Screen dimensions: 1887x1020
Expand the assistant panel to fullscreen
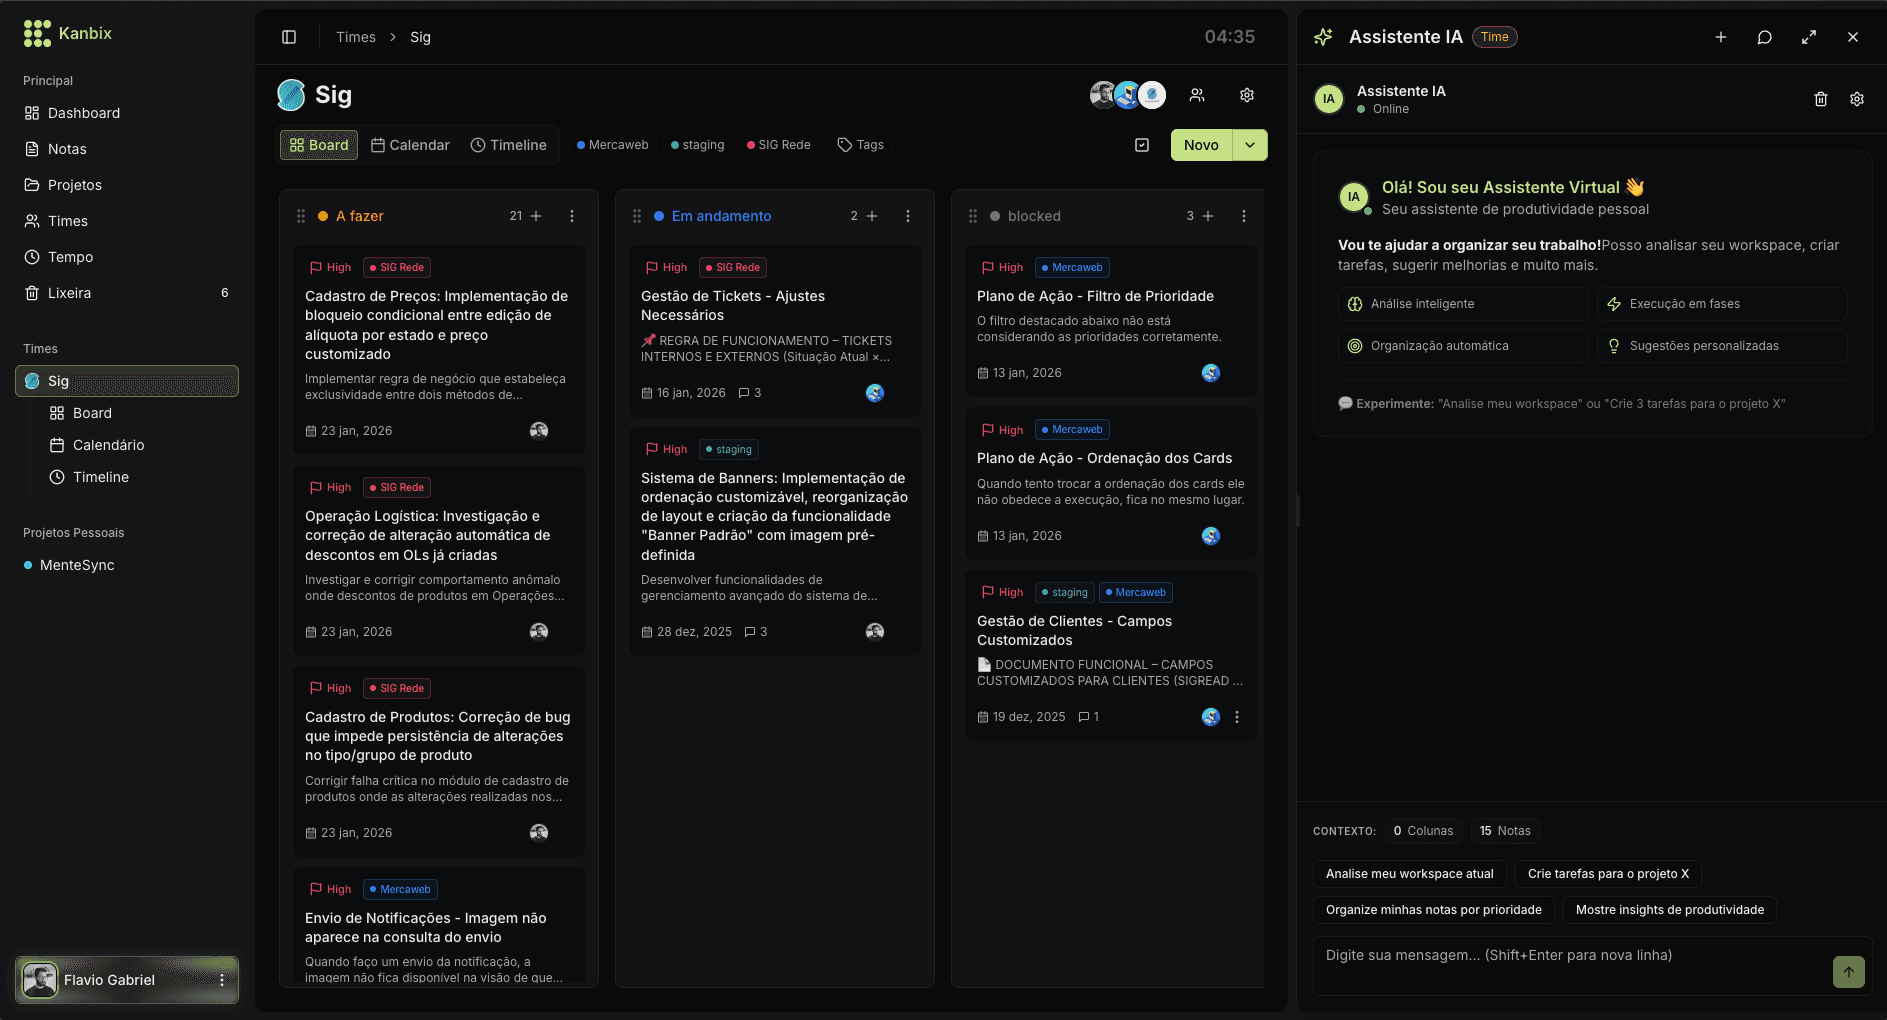(1808, 37)
